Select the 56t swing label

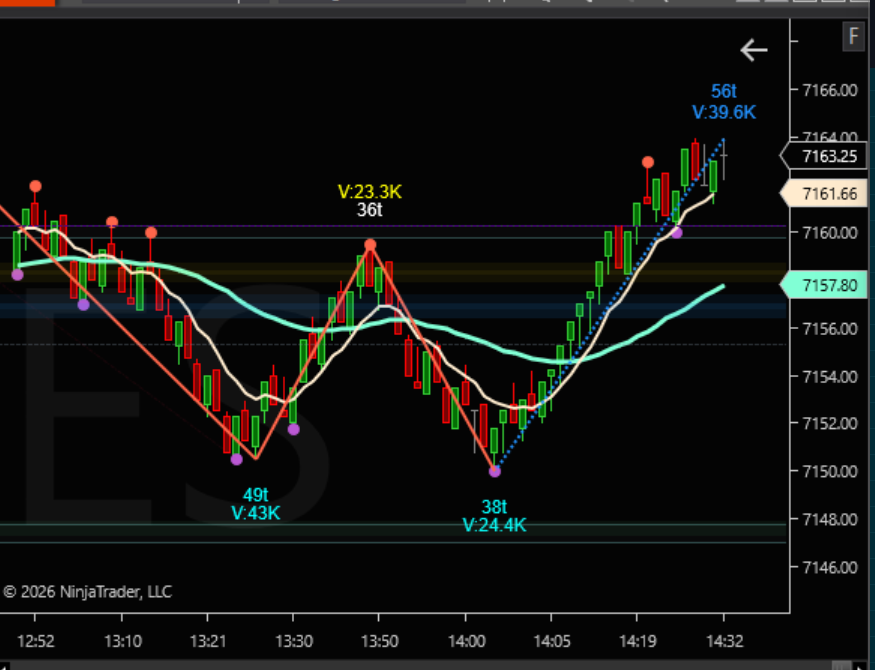pos(724,91)
